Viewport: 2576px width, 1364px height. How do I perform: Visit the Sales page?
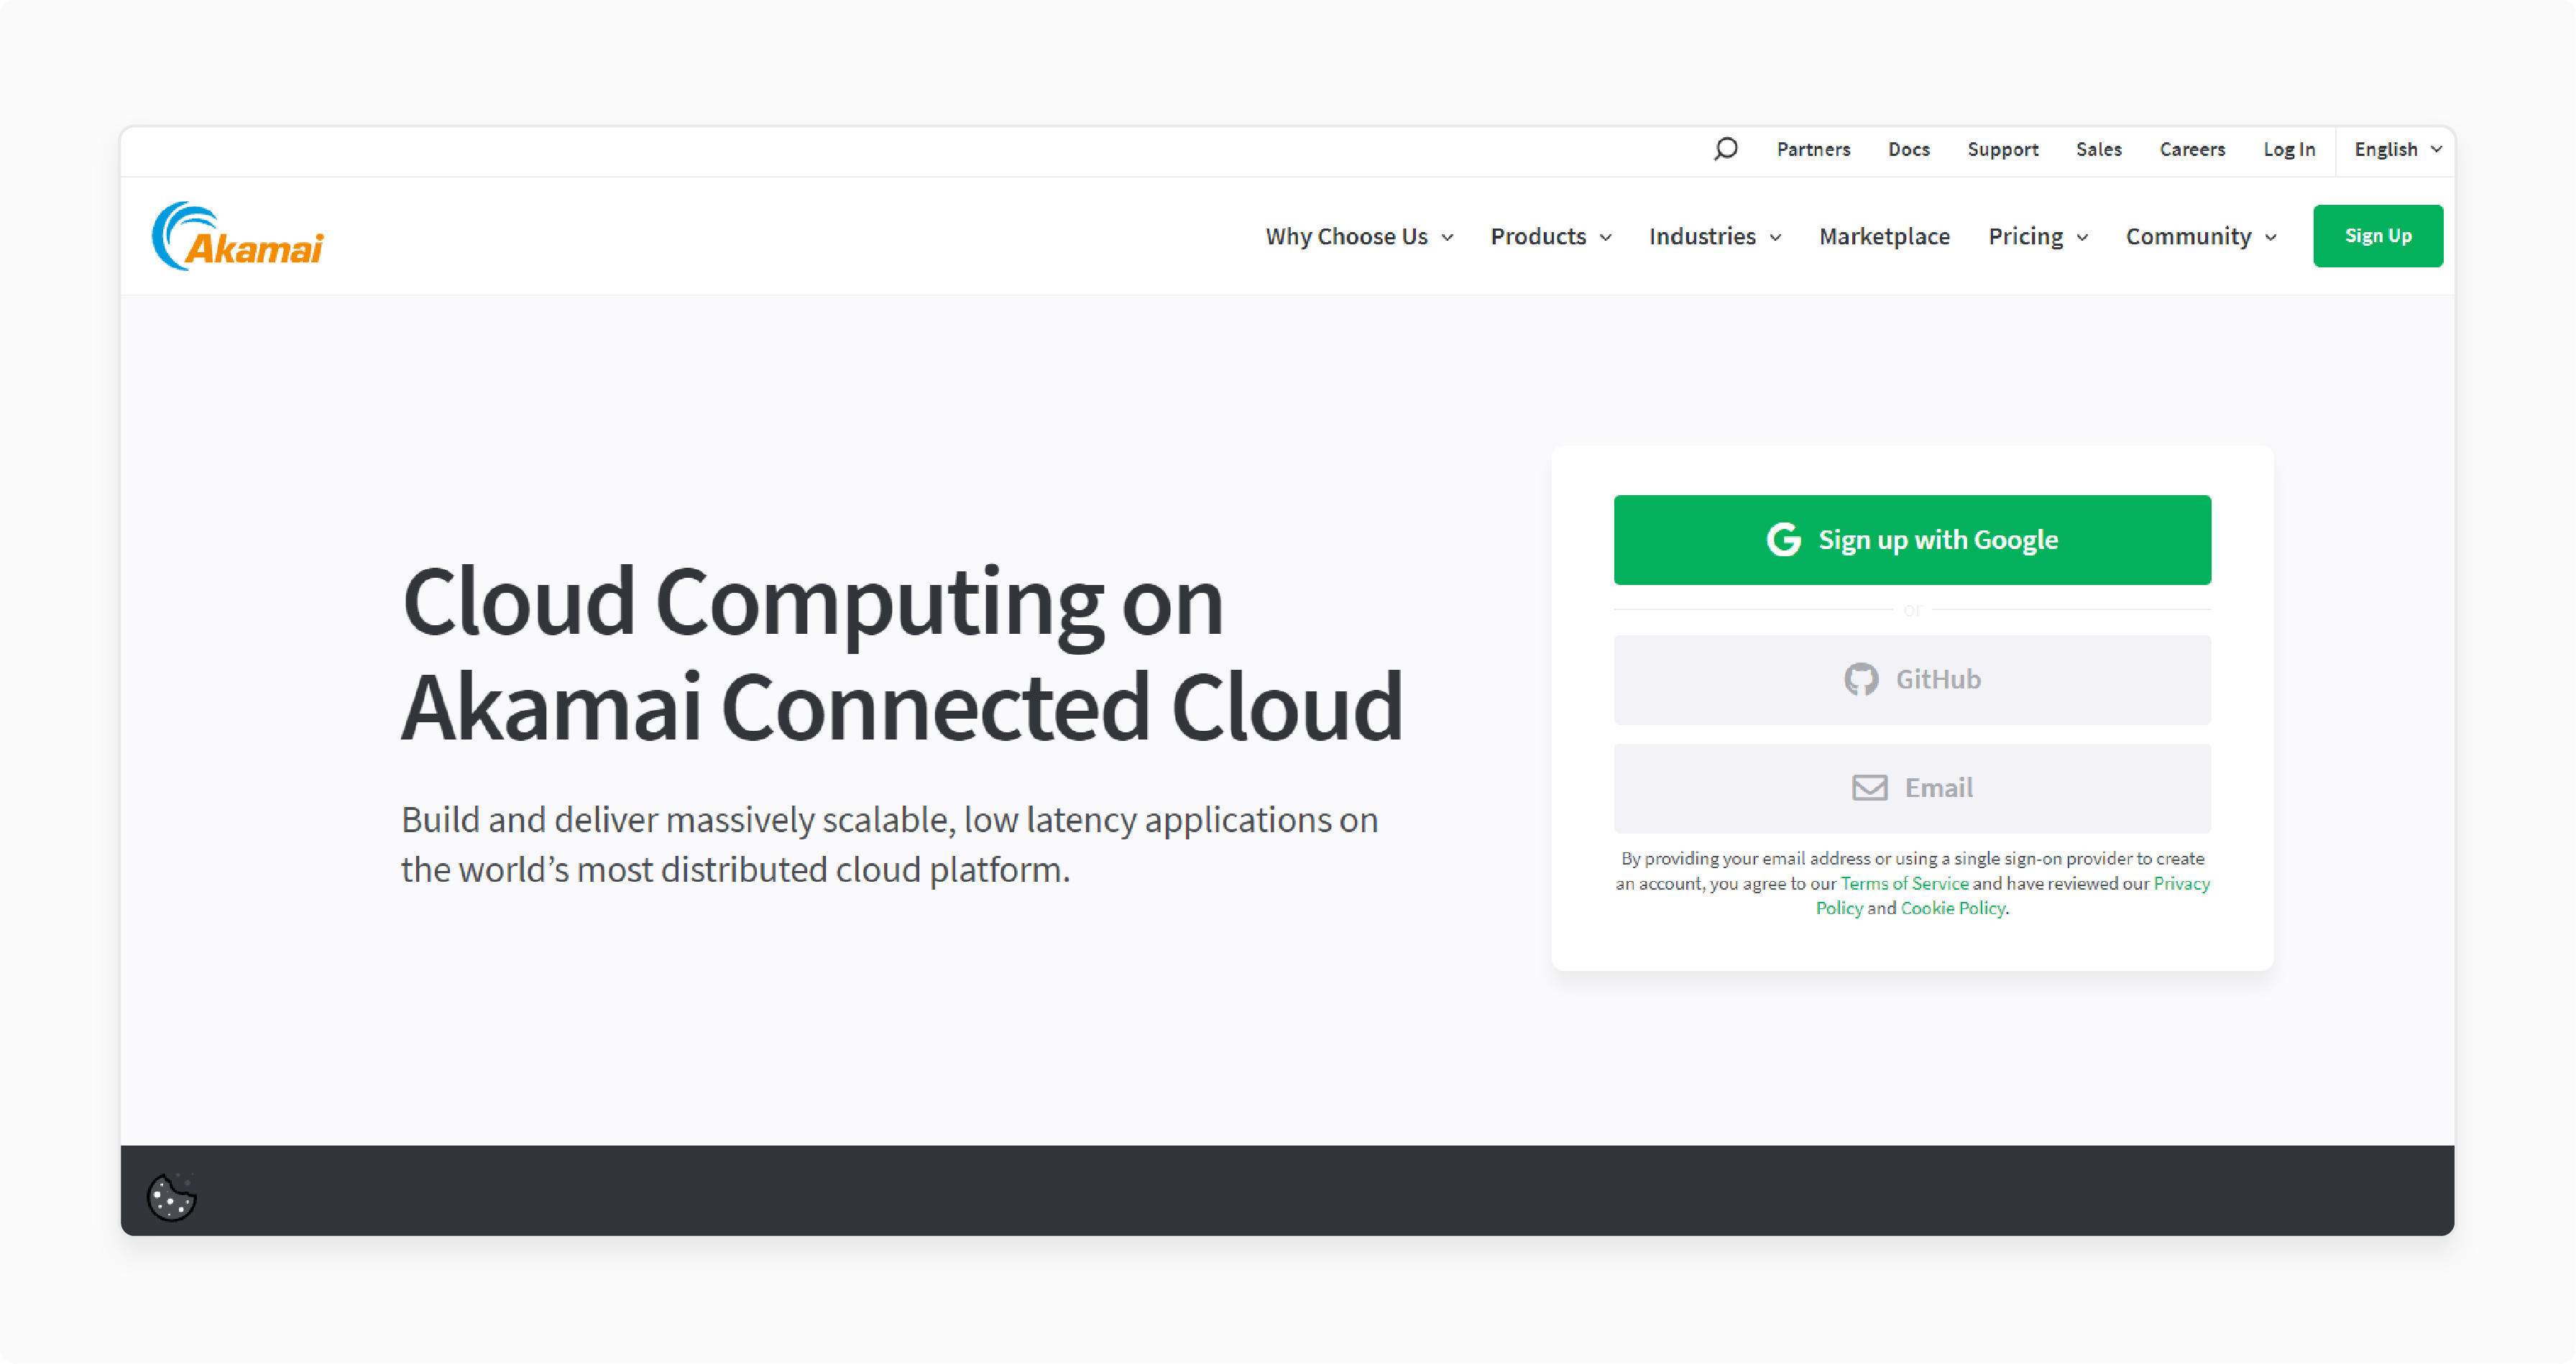coord(2098,149)
